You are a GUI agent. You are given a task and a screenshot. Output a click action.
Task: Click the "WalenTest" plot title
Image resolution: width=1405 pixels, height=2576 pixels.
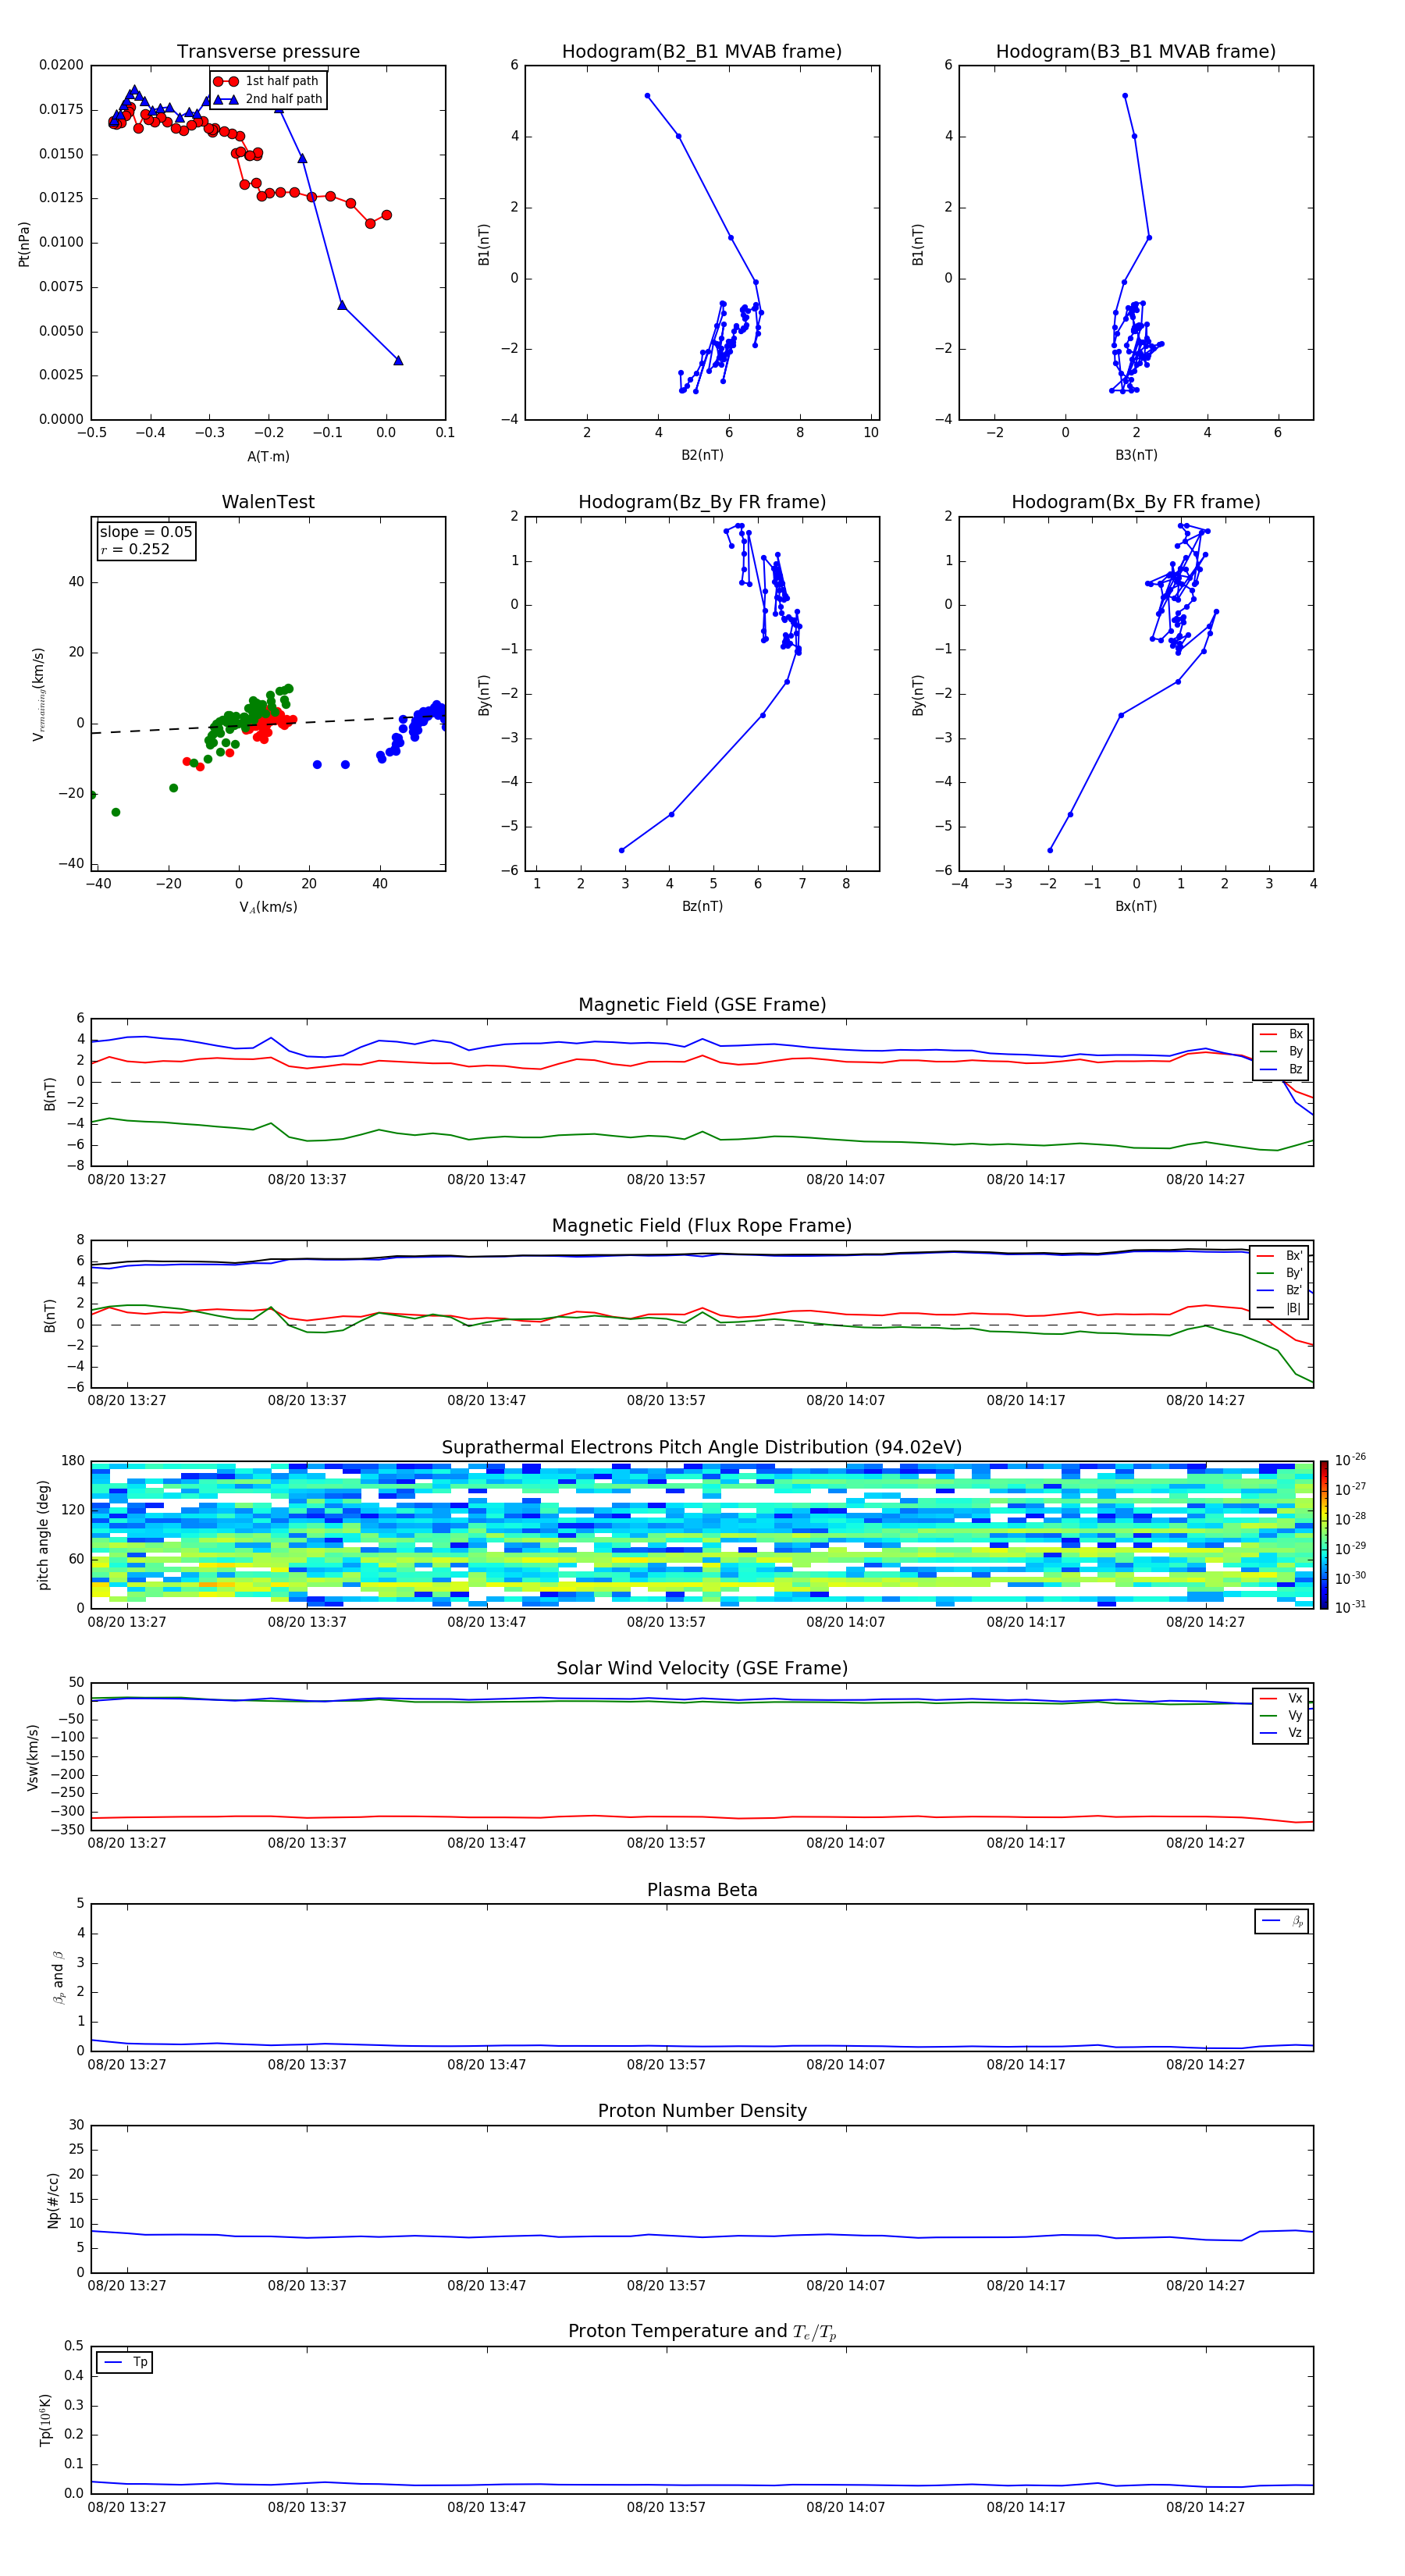coord(268,502)
